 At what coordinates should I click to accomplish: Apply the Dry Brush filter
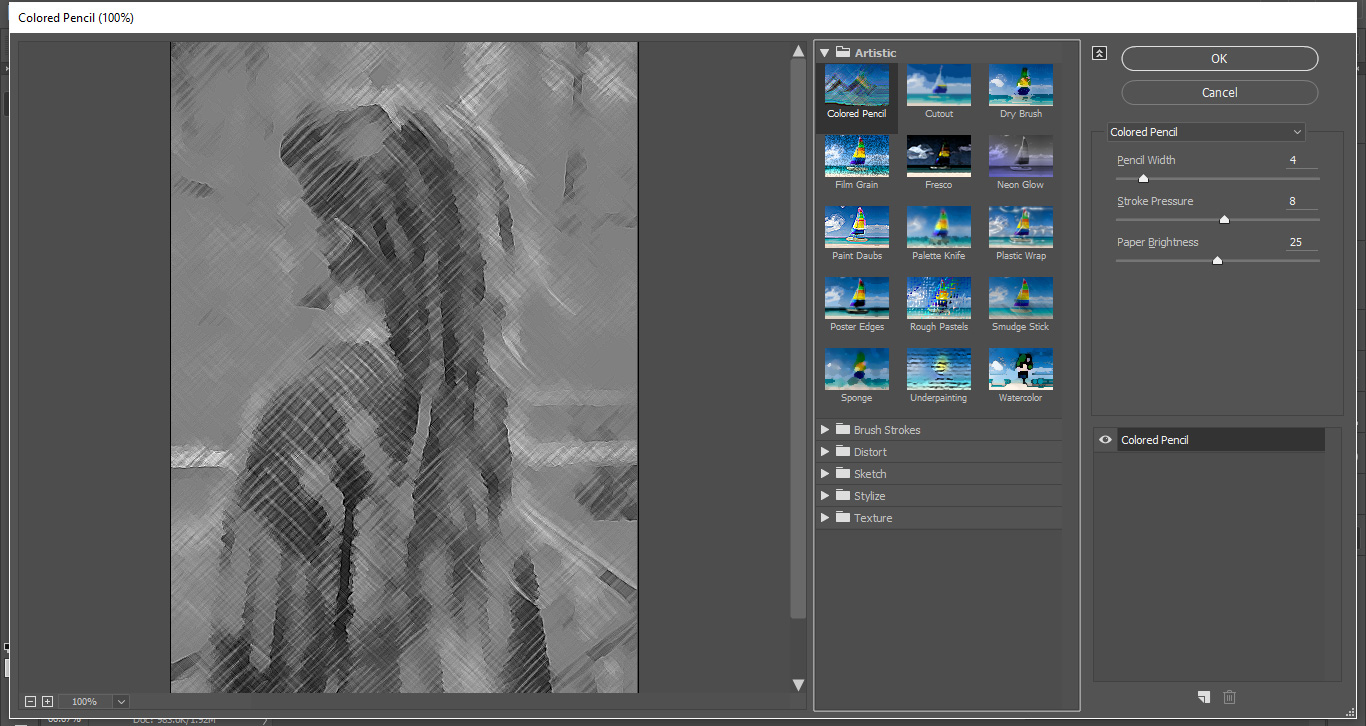pos(1020,84)
